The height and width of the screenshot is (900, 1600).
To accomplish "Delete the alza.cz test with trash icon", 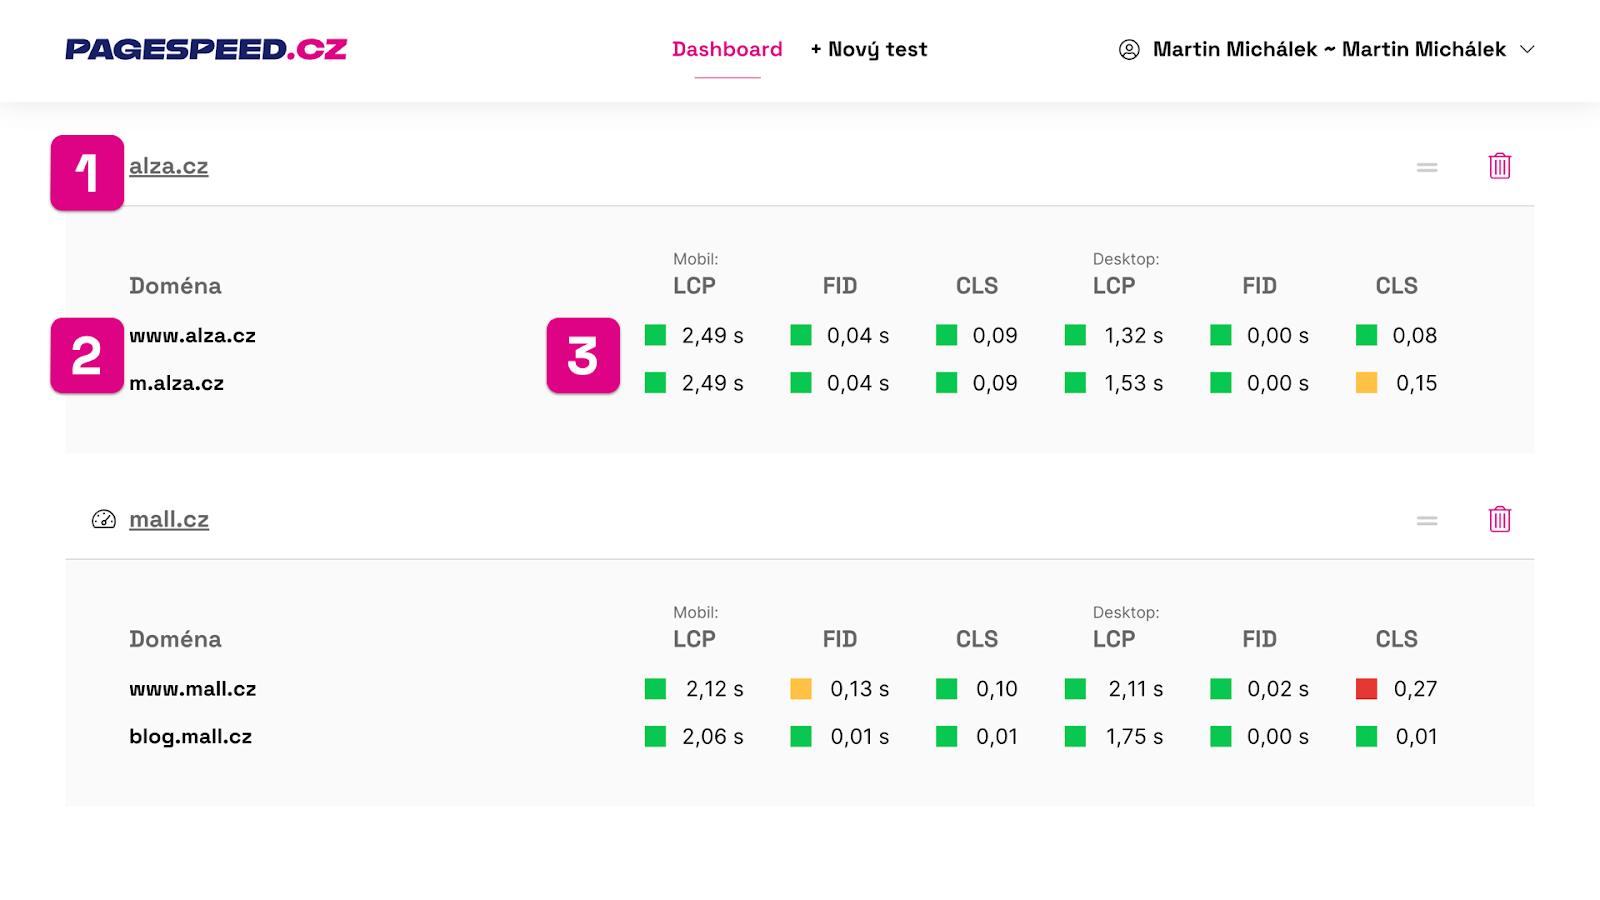I will [1499, 166].
